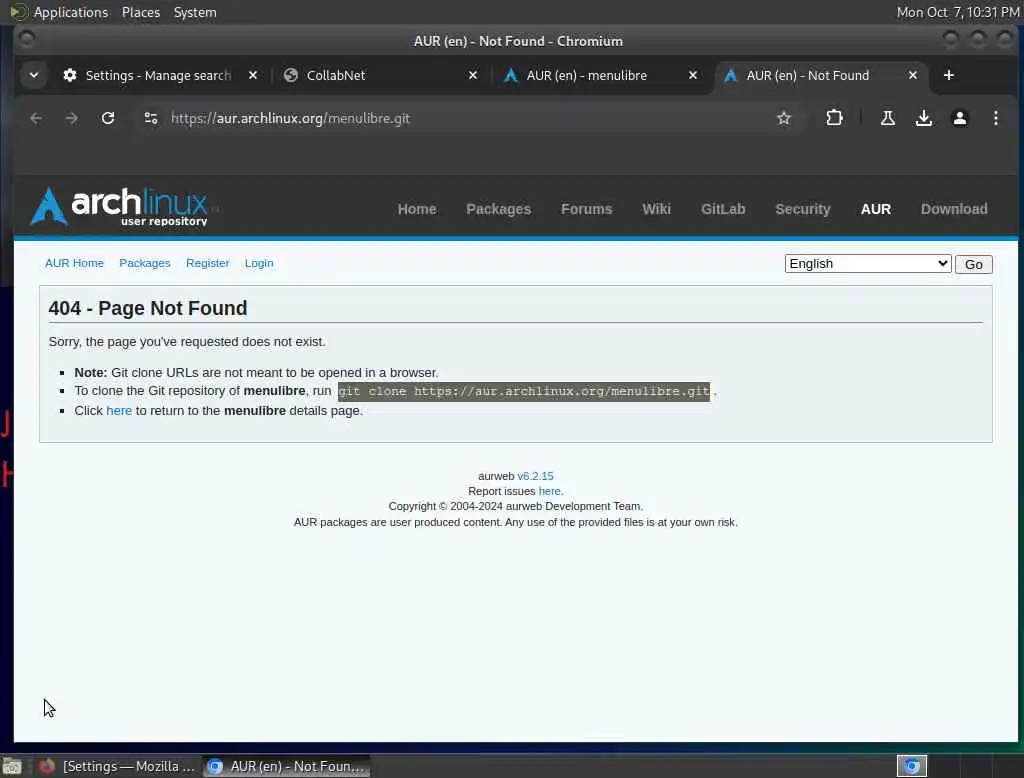The width and height of the screenshot is (1024, 778).
Task: Open Security in Arch navigation
Action: [803, 209]
